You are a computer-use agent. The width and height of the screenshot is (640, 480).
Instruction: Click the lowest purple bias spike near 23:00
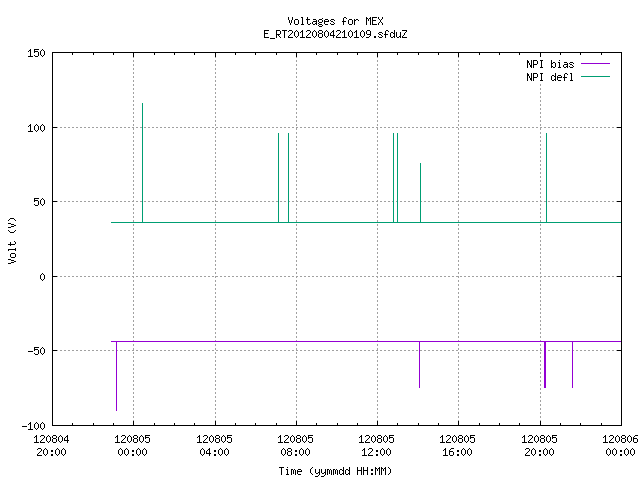click(116, 376)
